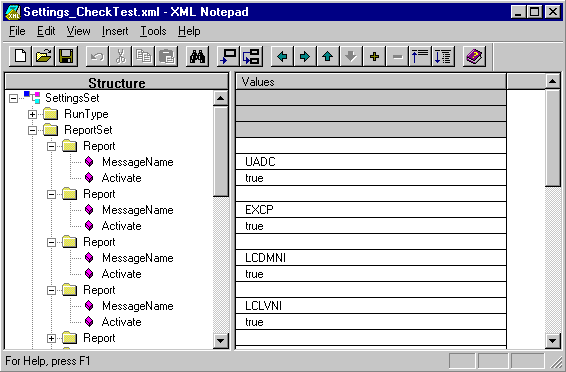Image resolution: width=566 pixels, height=372 pixels.
Task: Select the SettingsSet tree label
Action: [72, 98]
